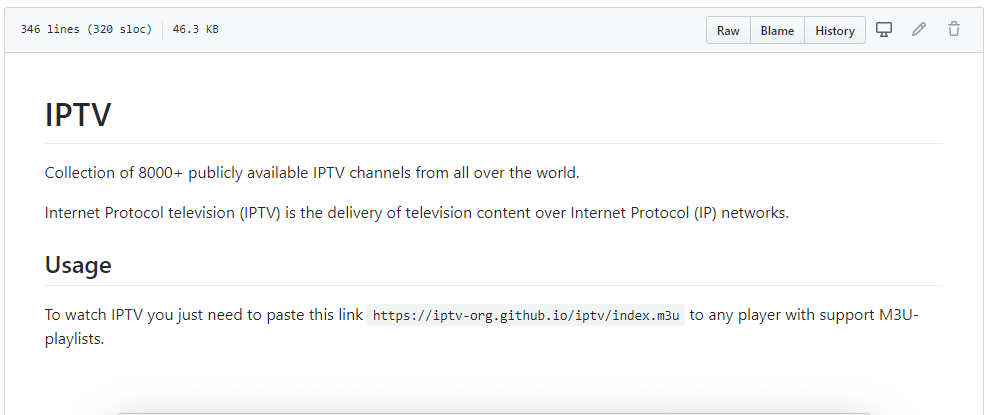Click the word 'playlists.' on last line
This screenshot has width=991, height=415.
pyautogui.click(x=74, y=338)
